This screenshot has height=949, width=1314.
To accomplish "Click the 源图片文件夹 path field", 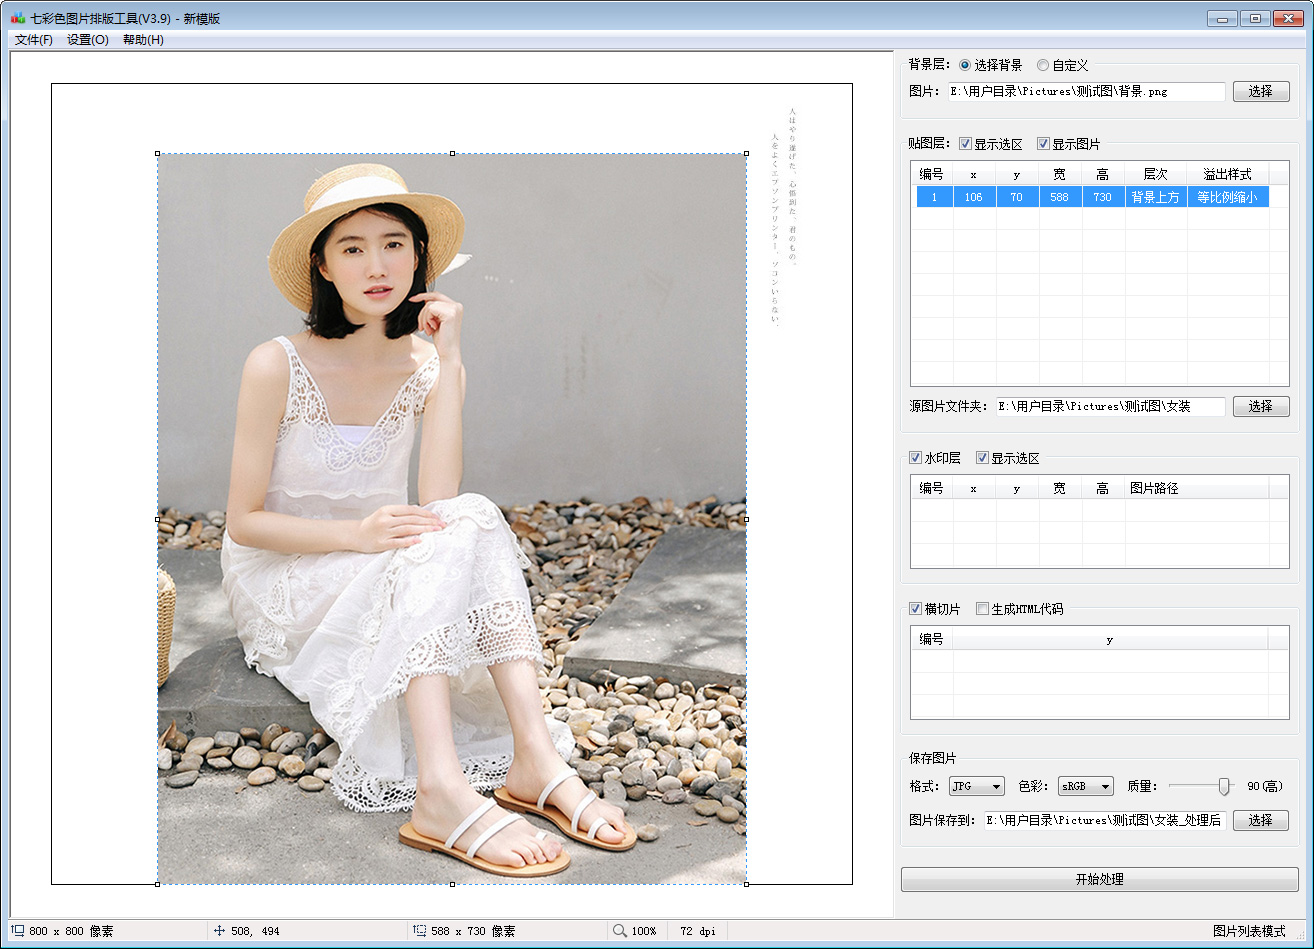I will click(1110, 406).
